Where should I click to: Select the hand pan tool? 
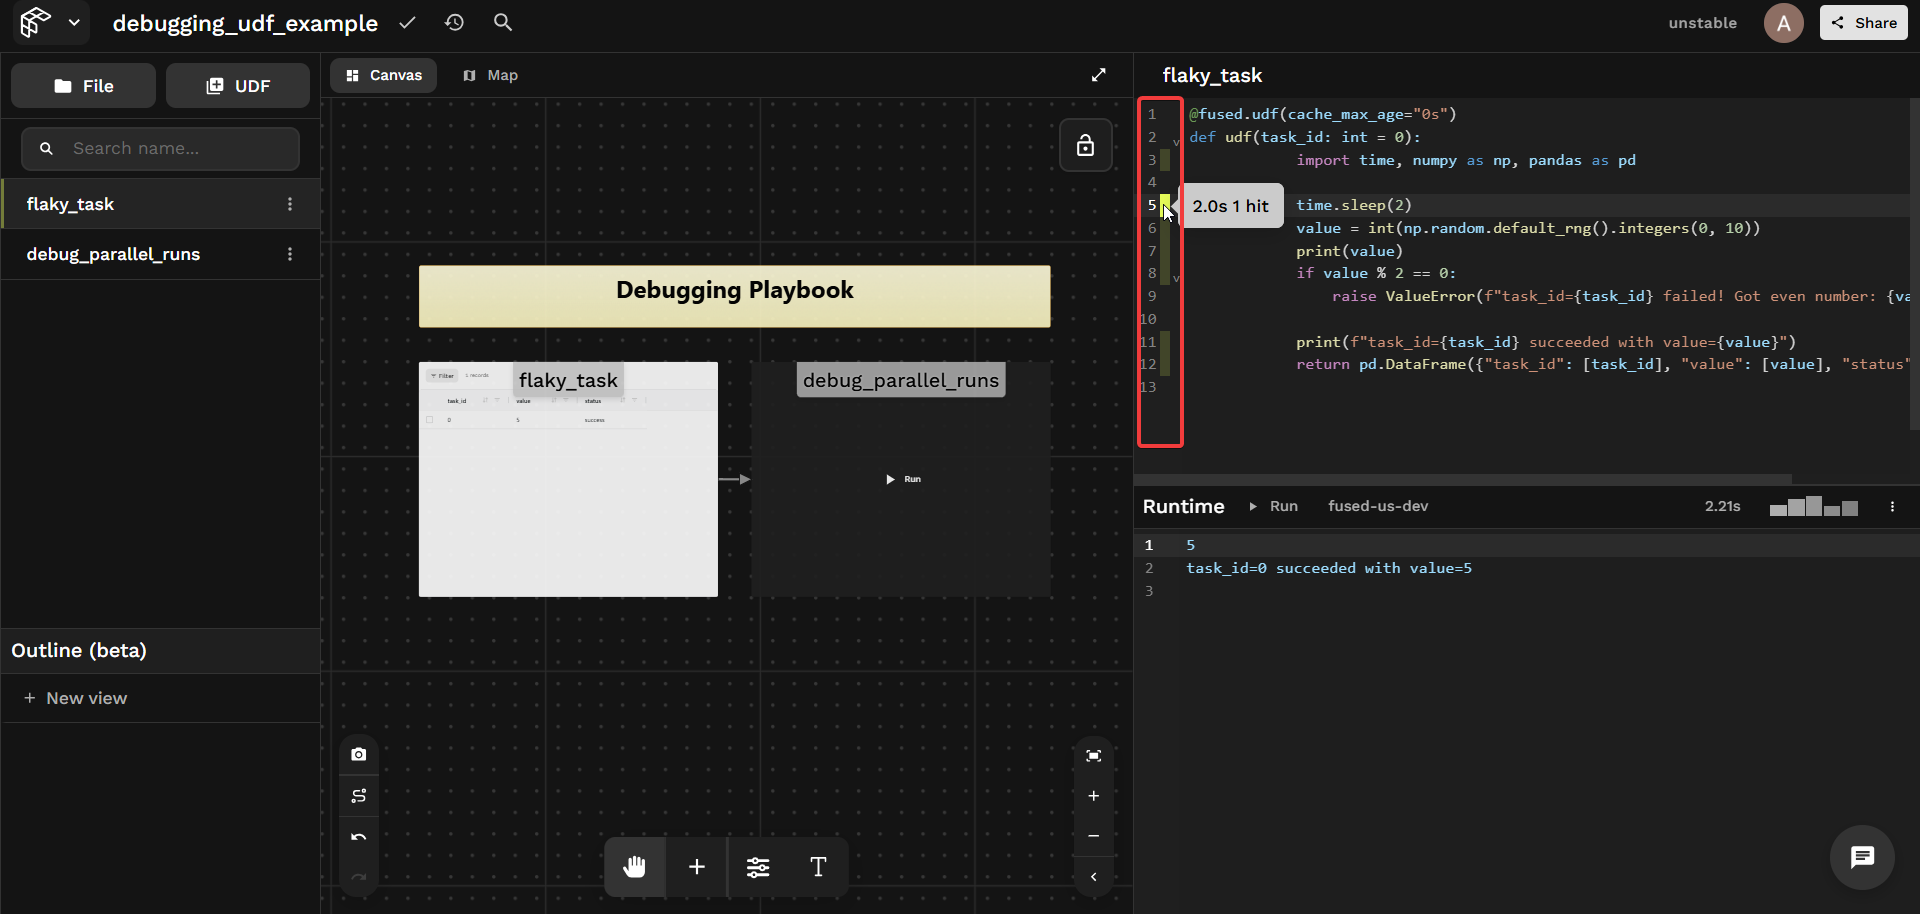635,867
